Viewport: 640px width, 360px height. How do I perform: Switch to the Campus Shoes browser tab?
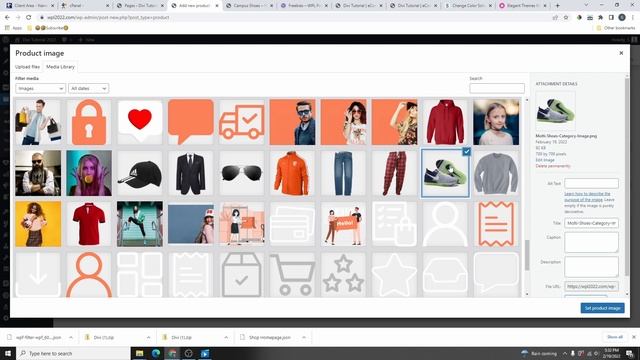click(250, 6)
